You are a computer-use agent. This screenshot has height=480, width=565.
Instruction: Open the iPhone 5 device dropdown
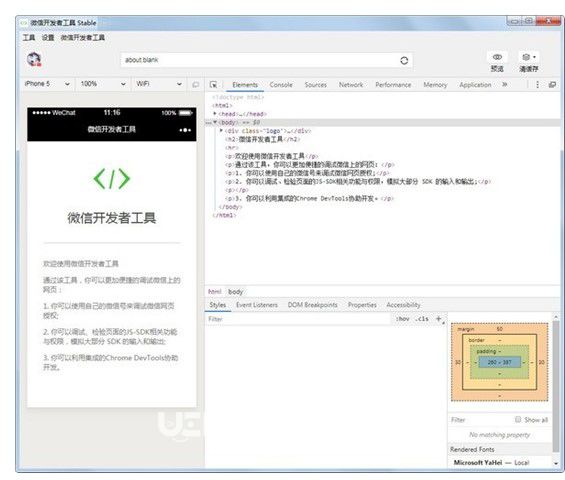47,84
